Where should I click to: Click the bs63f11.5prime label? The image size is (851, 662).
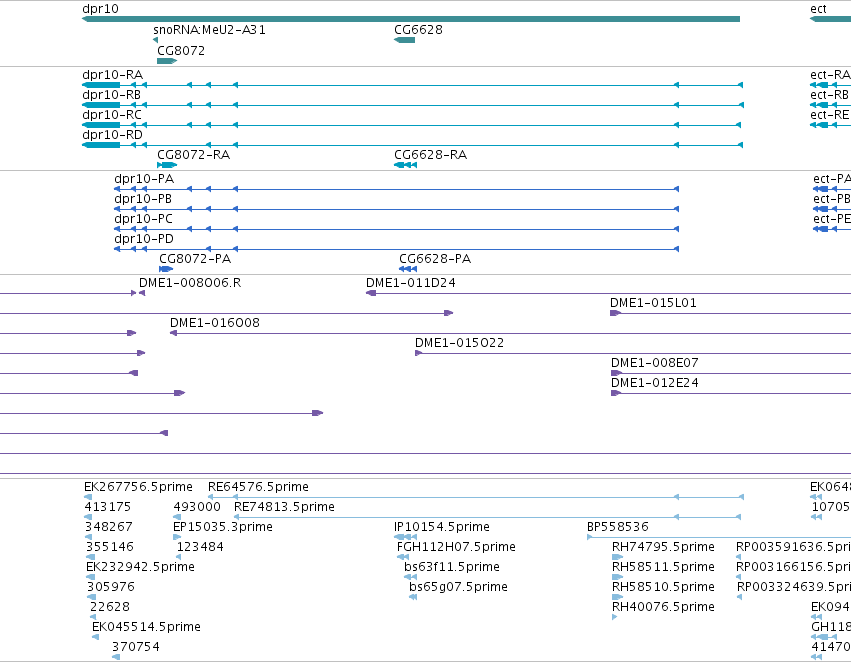pyautogui.click(x=452, y=567)
